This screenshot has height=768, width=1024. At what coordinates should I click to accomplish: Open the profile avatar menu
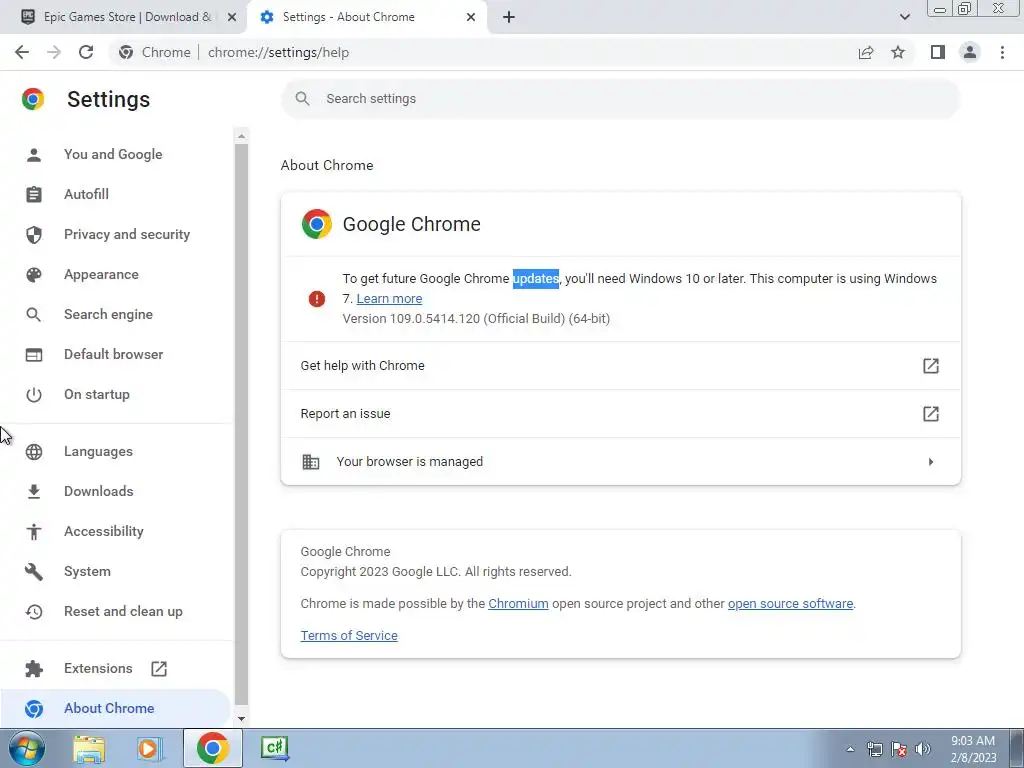970,52
